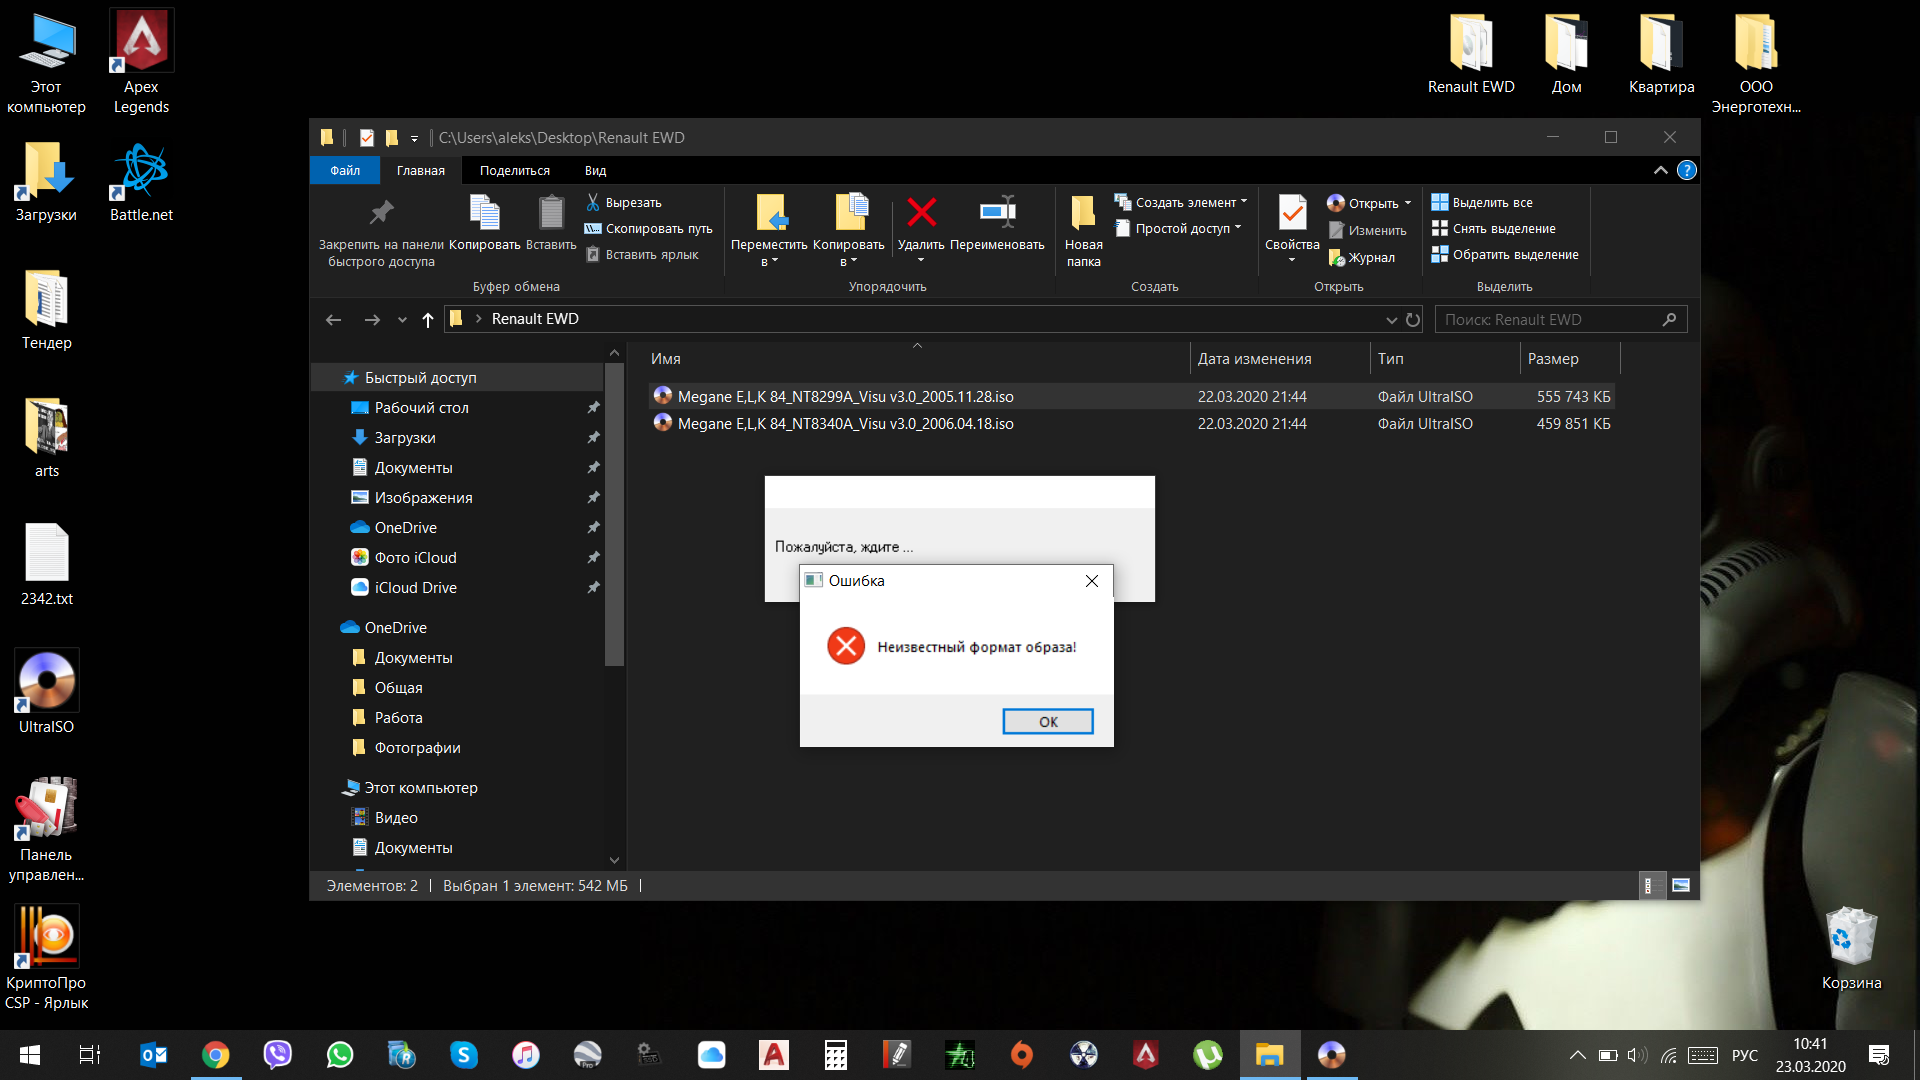Click Invert selection (Обратить выделение)
1920x1080 pixels.
pyautogui.click(x=1505, y=254)
